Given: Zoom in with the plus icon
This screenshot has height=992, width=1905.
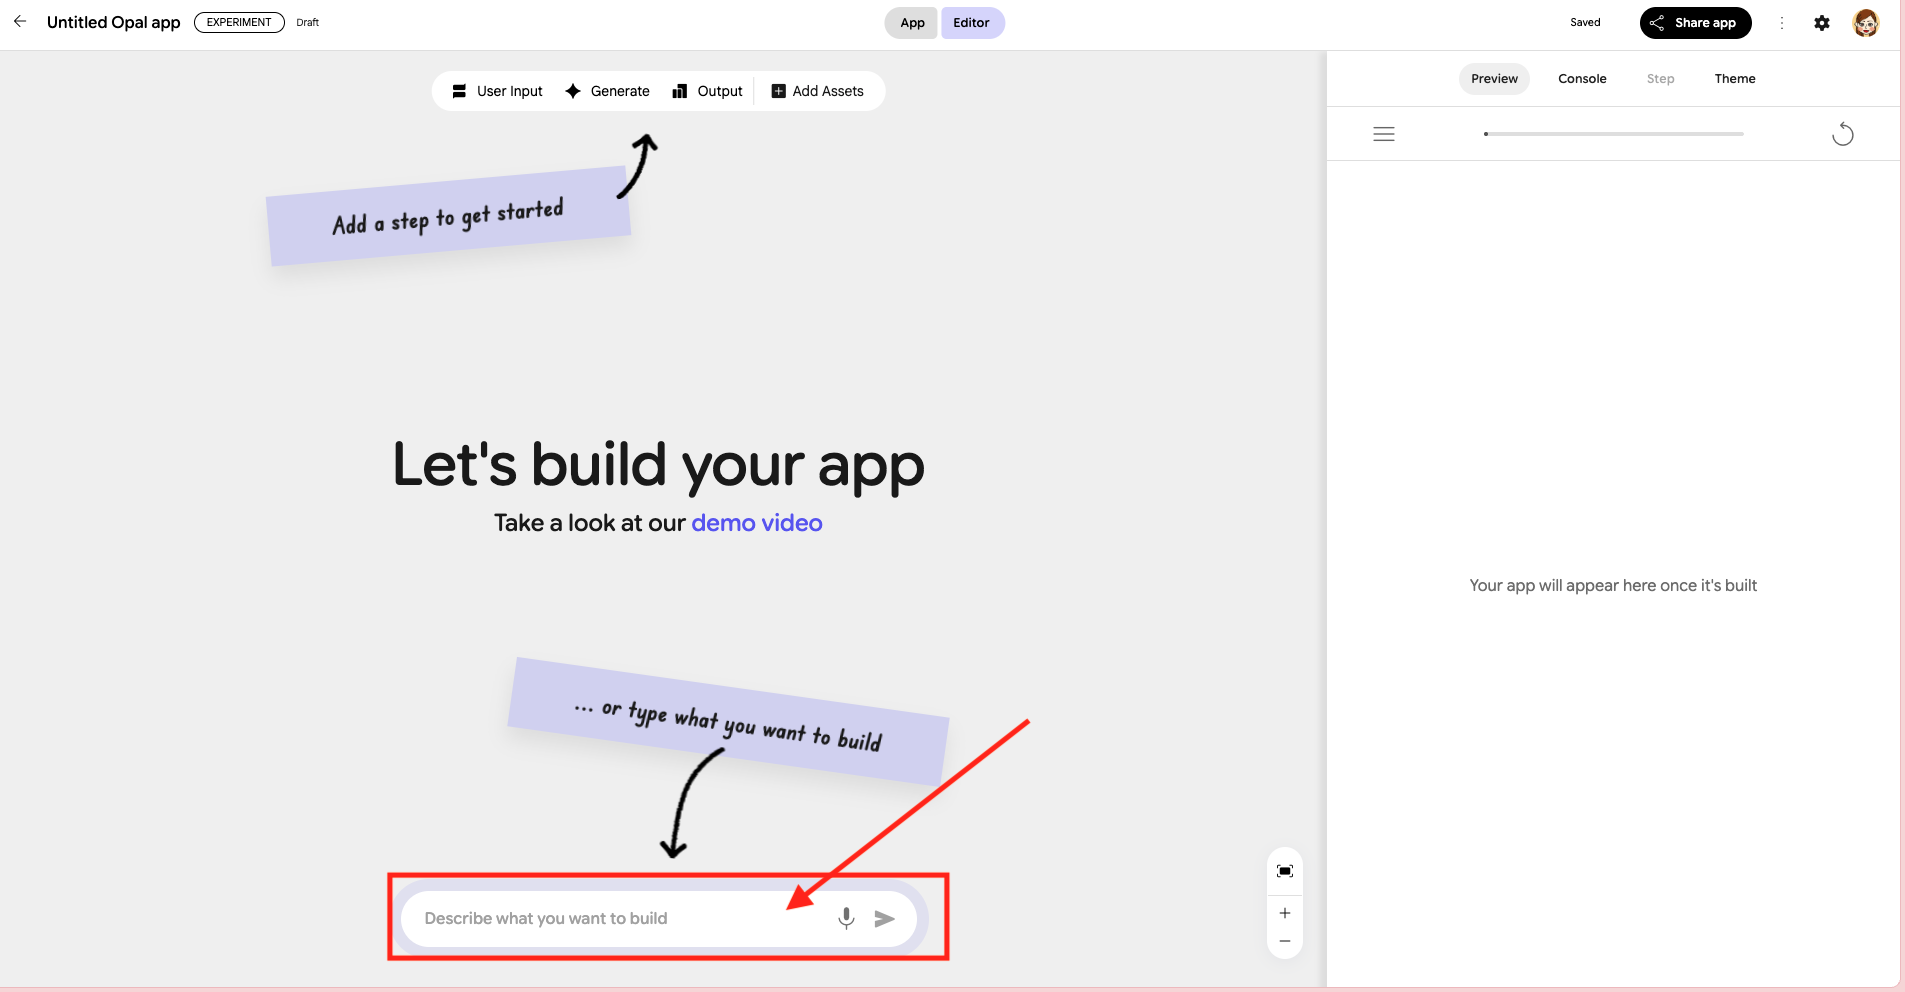Looking at the screenshot, I should [1285, 913].
